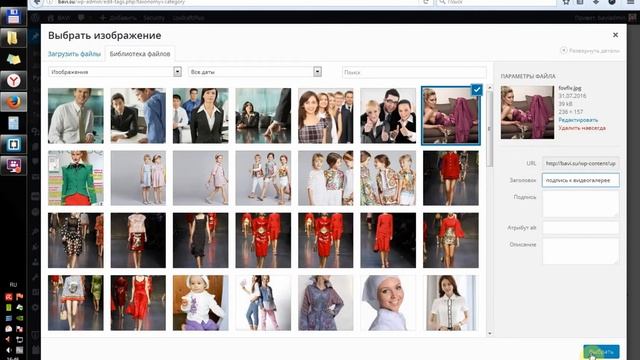The width and height of the screenshot is (640, 360).
Task: Select the smiling businessman in white shirt thumbnail
Action: point(76,116)
